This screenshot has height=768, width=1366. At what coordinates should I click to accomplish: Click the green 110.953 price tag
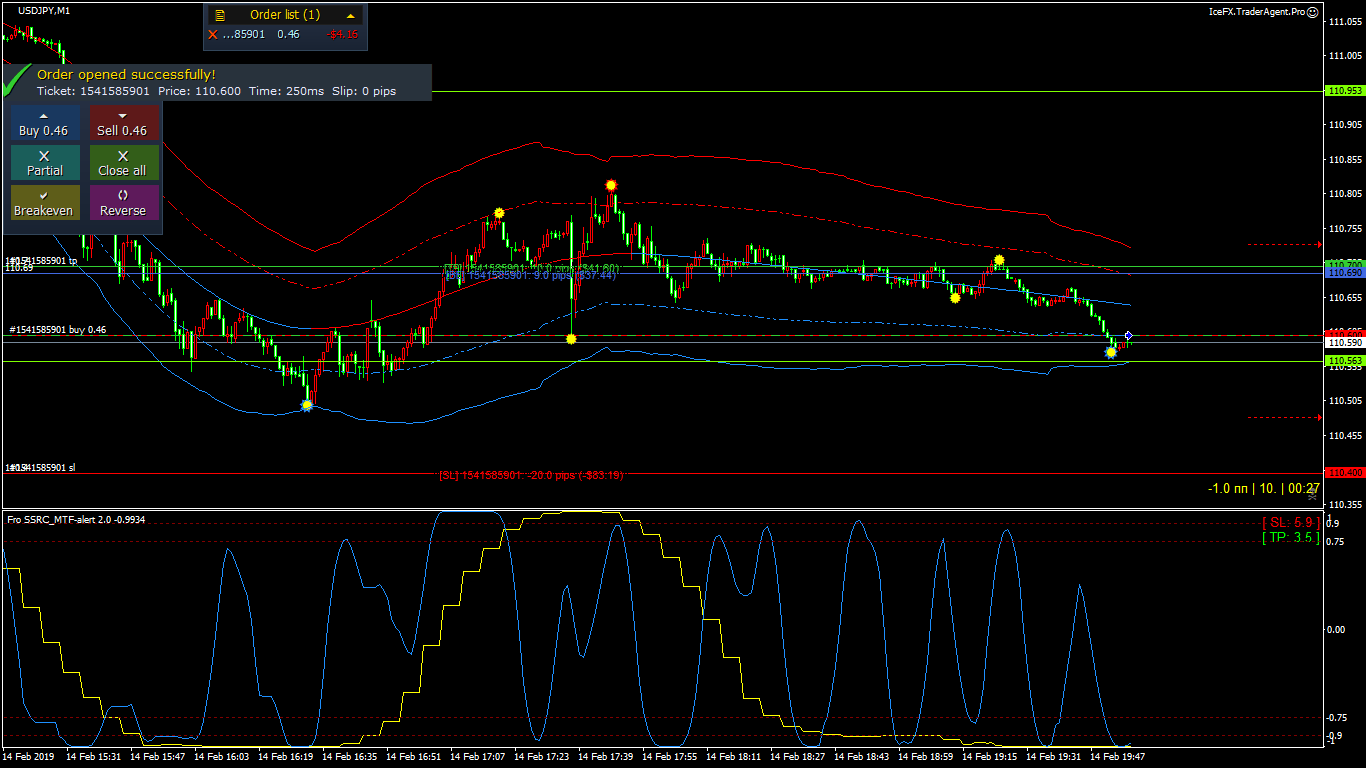tap(1344, 91)
